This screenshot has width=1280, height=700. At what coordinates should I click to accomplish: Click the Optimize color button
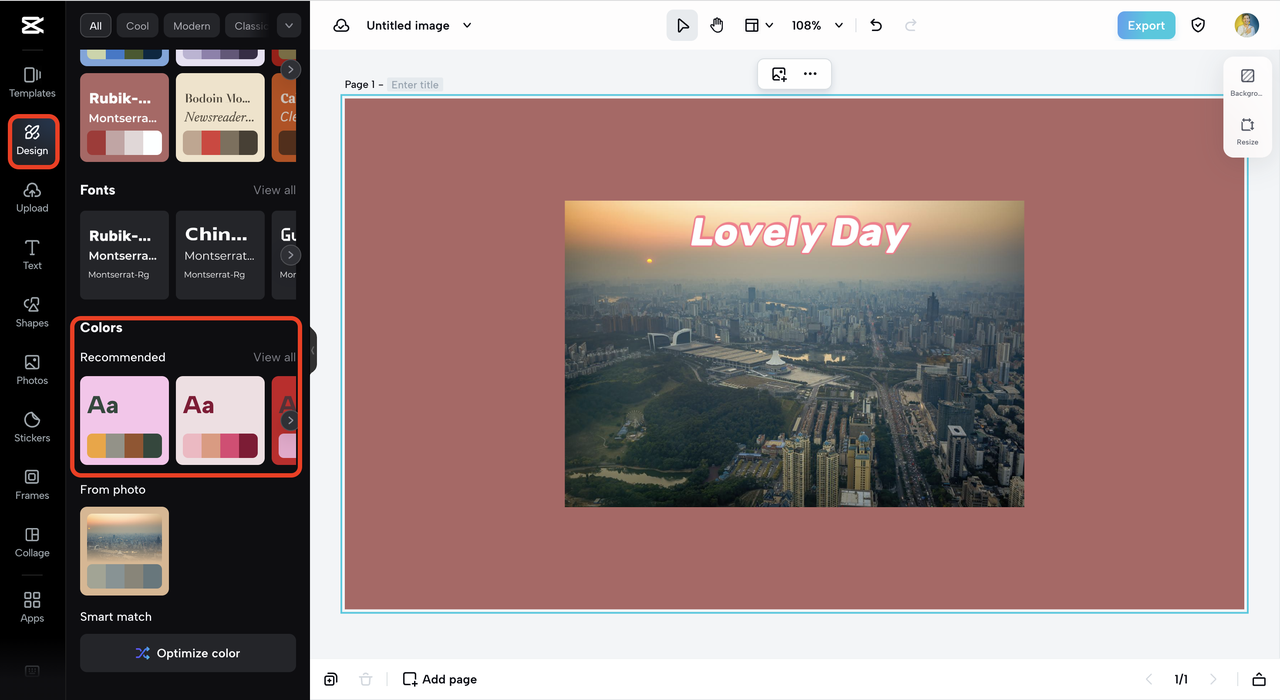point(188,653)
